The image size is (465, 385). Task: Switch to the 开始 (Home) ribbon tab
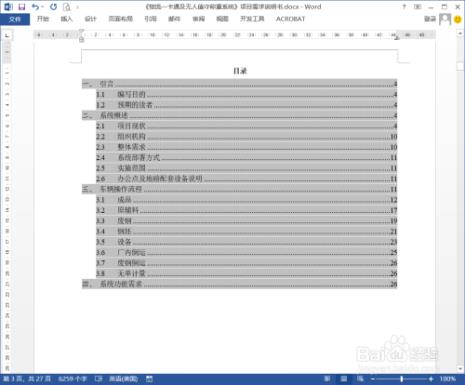[x=43, y=19]
